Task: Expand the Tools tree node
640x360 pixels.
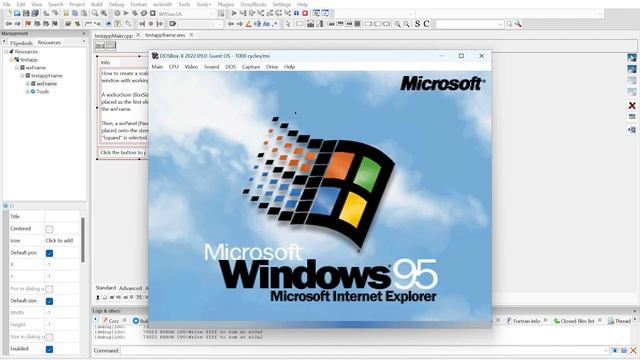Action: pos(27,91)
